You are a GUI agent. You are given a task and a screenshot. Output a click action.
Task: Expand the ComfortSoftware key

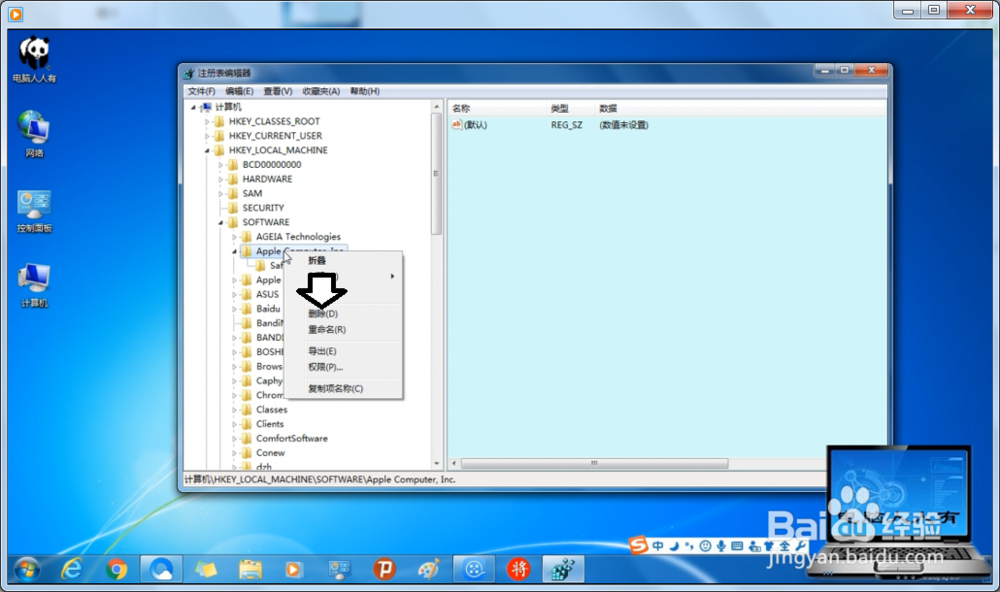pos(234,438)
